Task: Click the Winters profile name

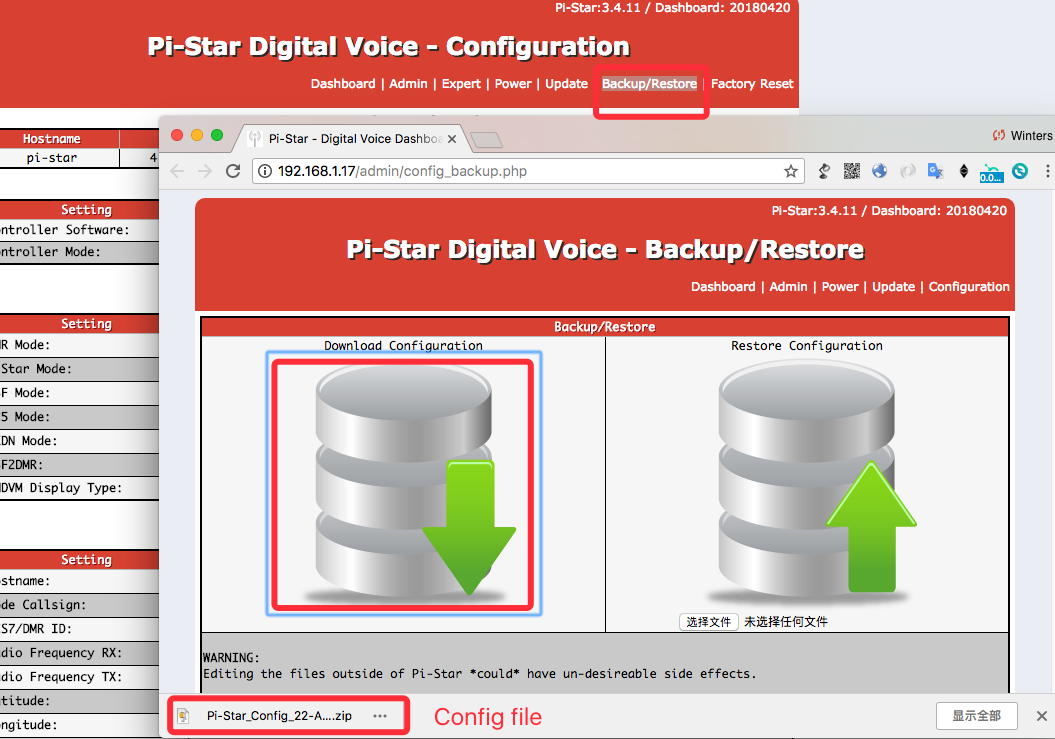Action: point(1031,135)
